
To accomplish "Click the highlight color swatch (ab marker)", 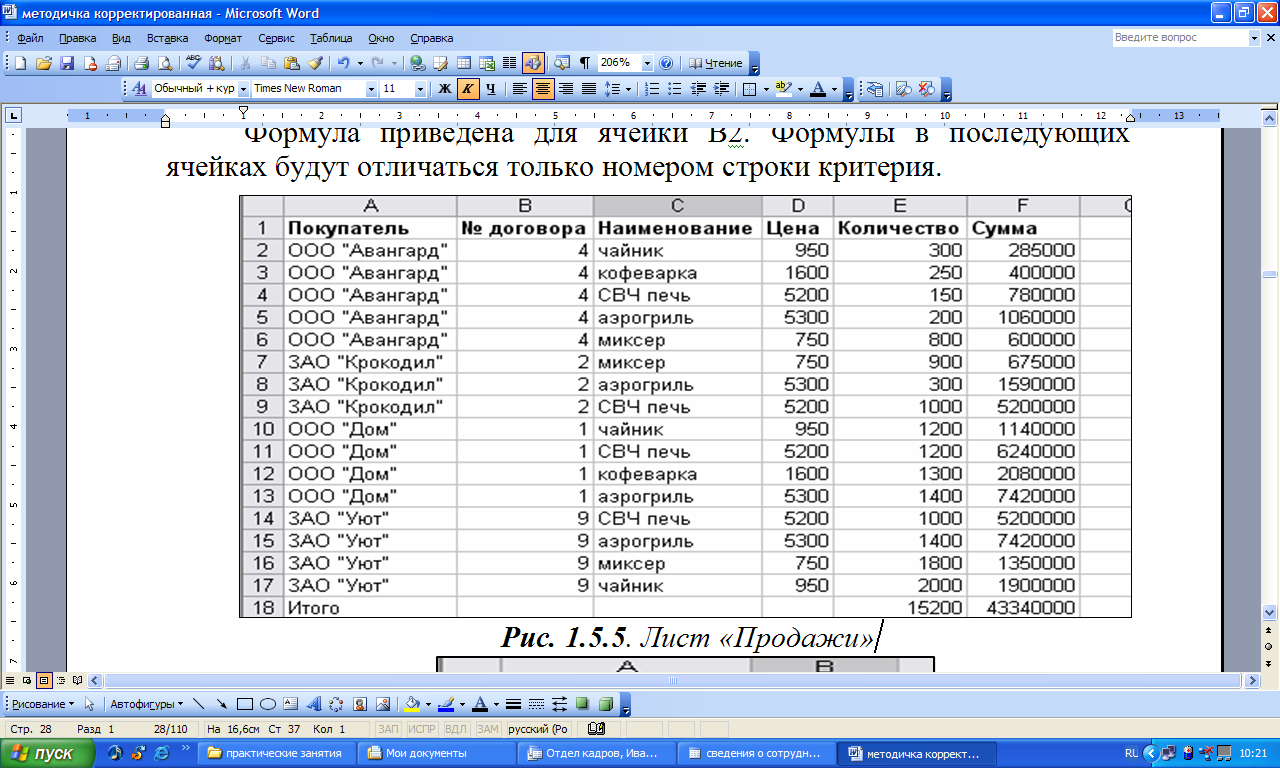I will pos(783,89).
